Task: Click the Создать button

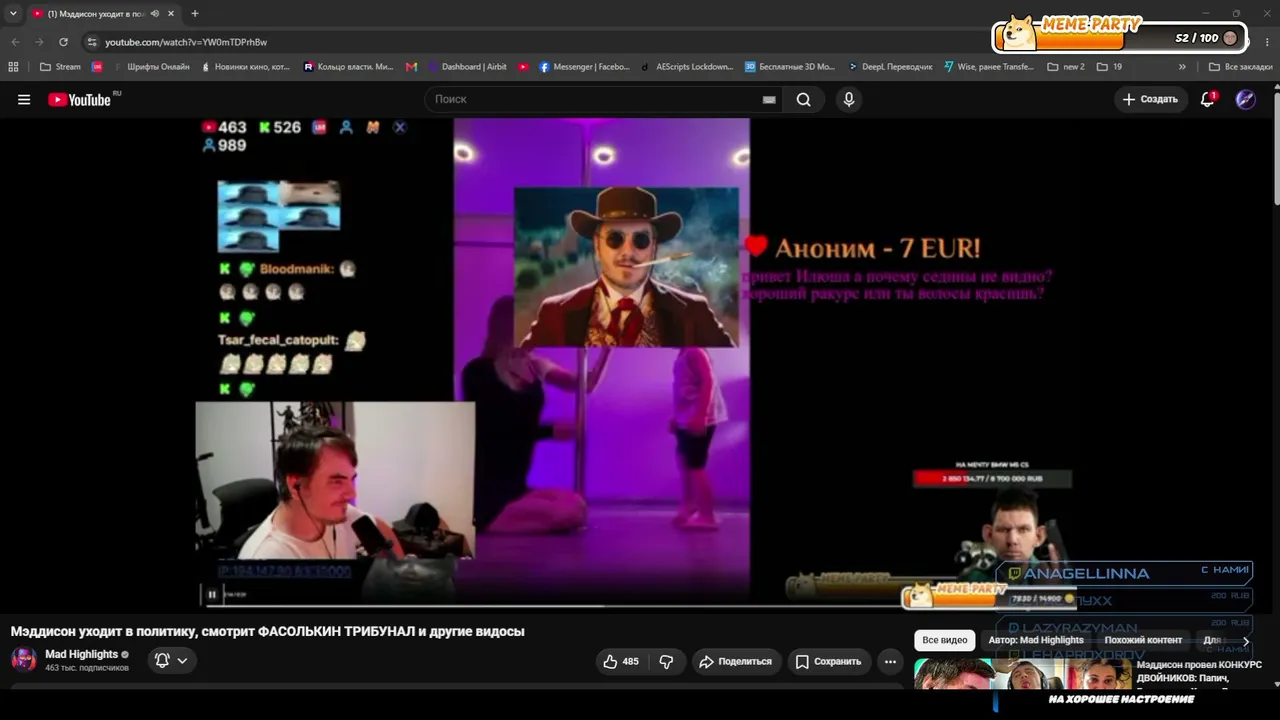Action: tap(1150, 99)
